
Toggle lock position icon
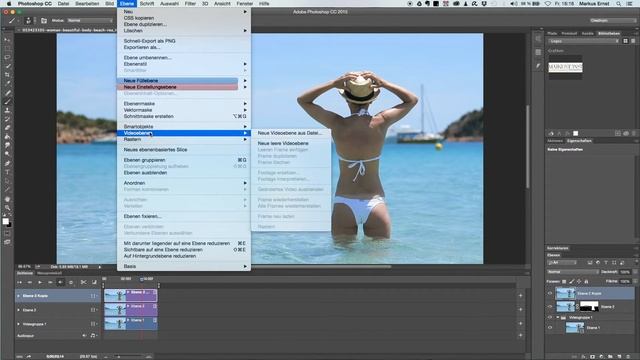pos(579,281)
